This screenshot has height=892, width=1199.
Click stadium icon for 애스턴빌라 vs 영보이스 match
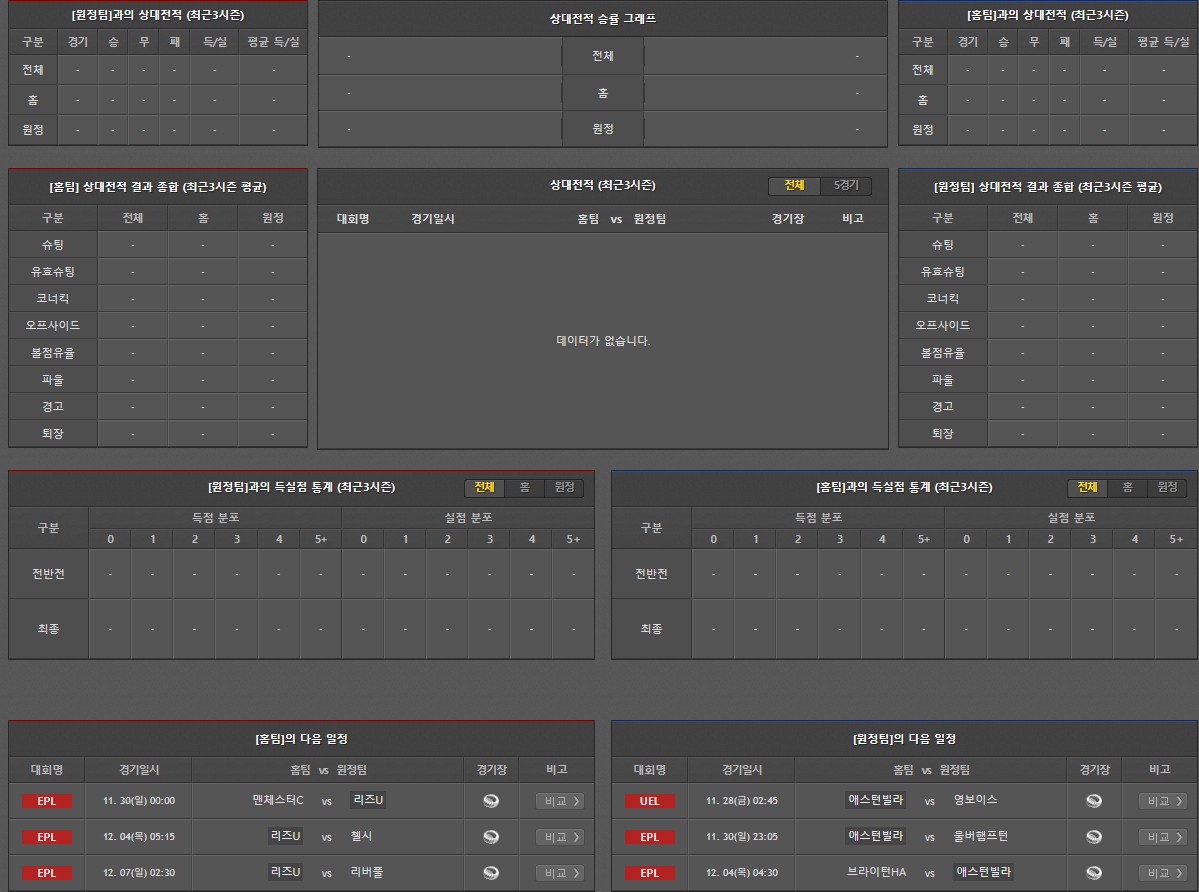click(x=1094, y=801)
